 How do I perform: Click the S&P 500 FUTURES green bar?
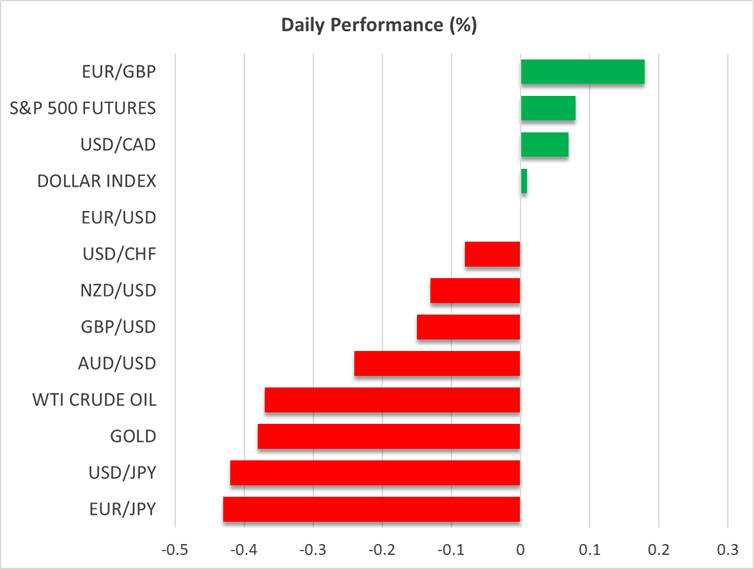pos(548,108)
